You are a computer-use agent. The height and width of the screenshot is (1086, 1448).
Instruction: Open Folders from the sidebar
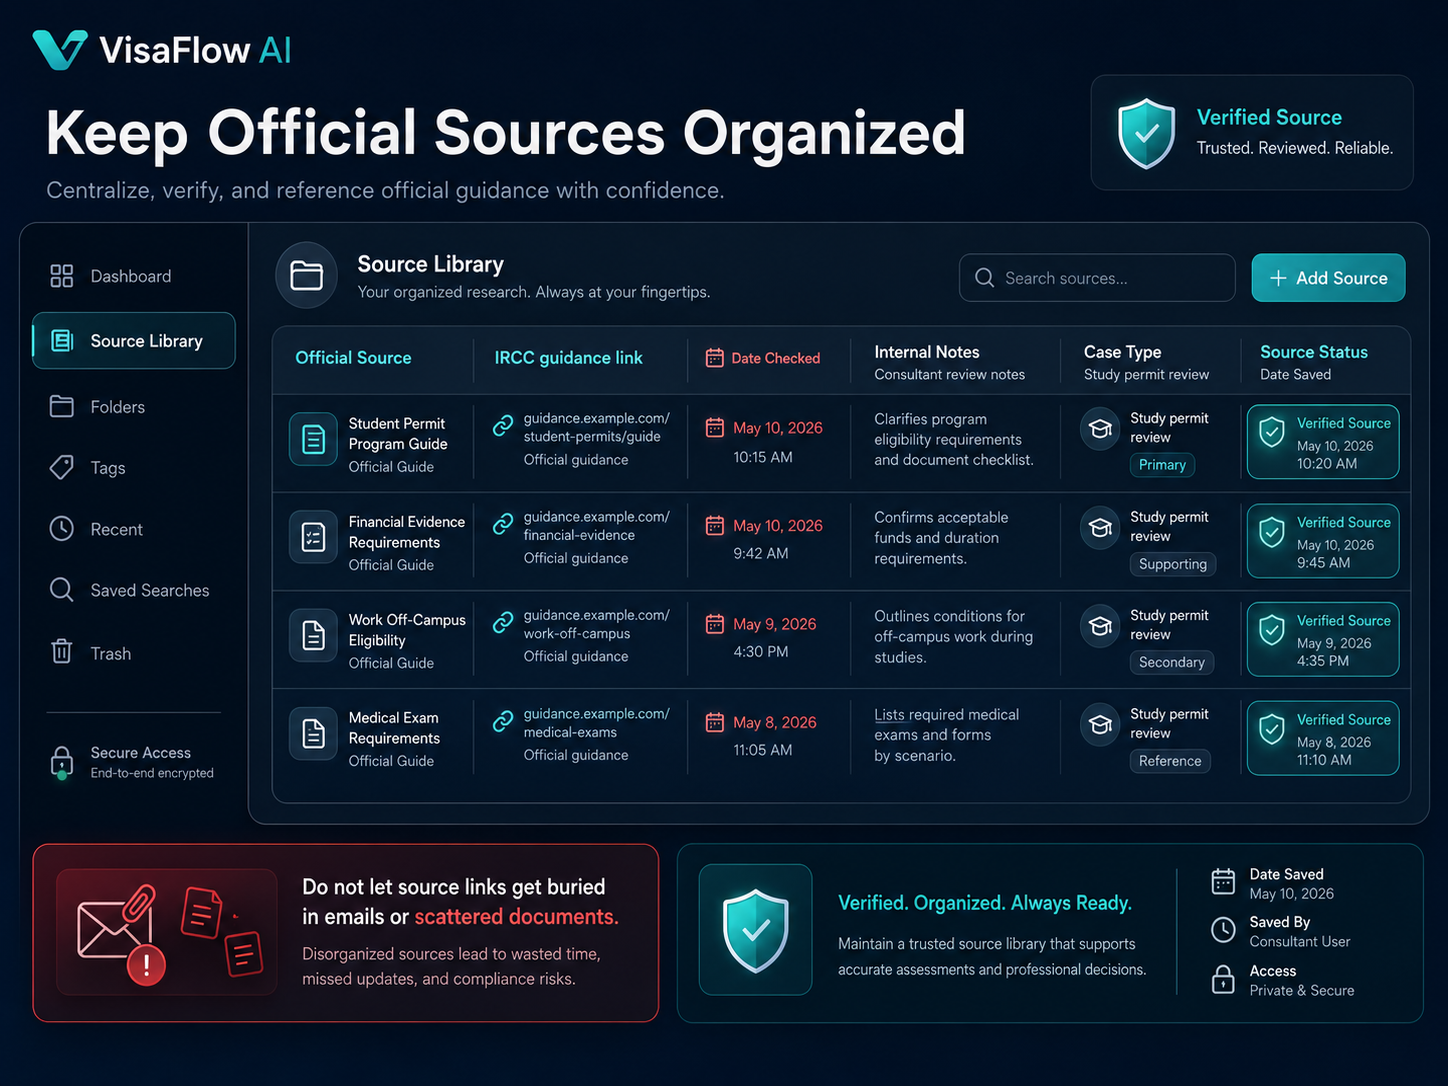click(134, 406)
